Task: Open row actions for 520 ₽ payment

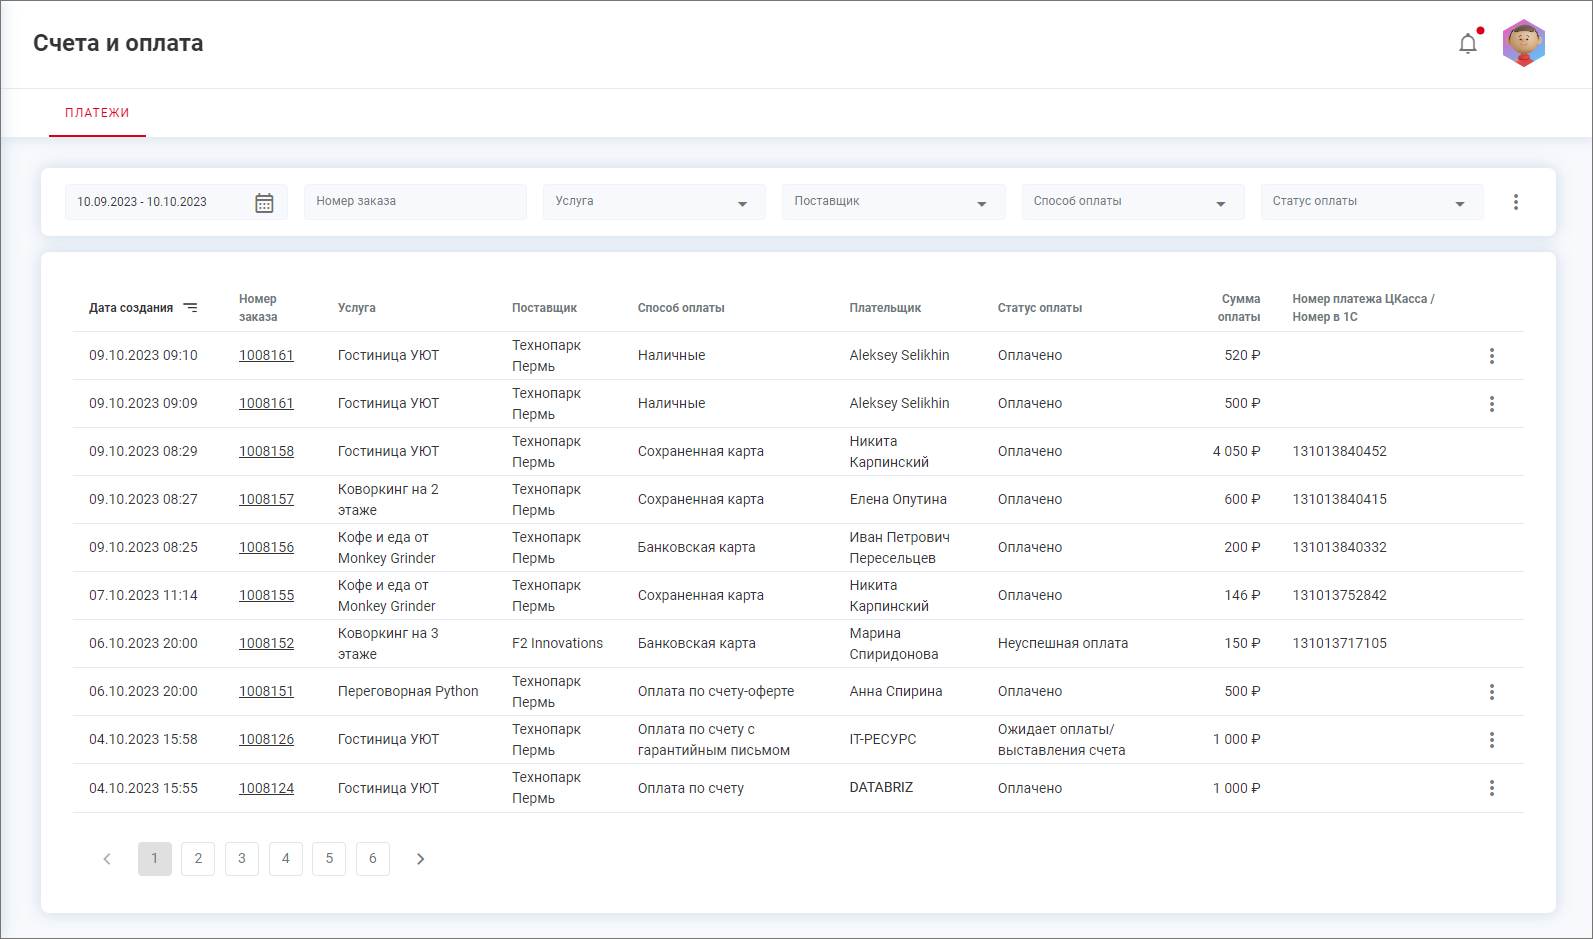Action: [1491, 356]
